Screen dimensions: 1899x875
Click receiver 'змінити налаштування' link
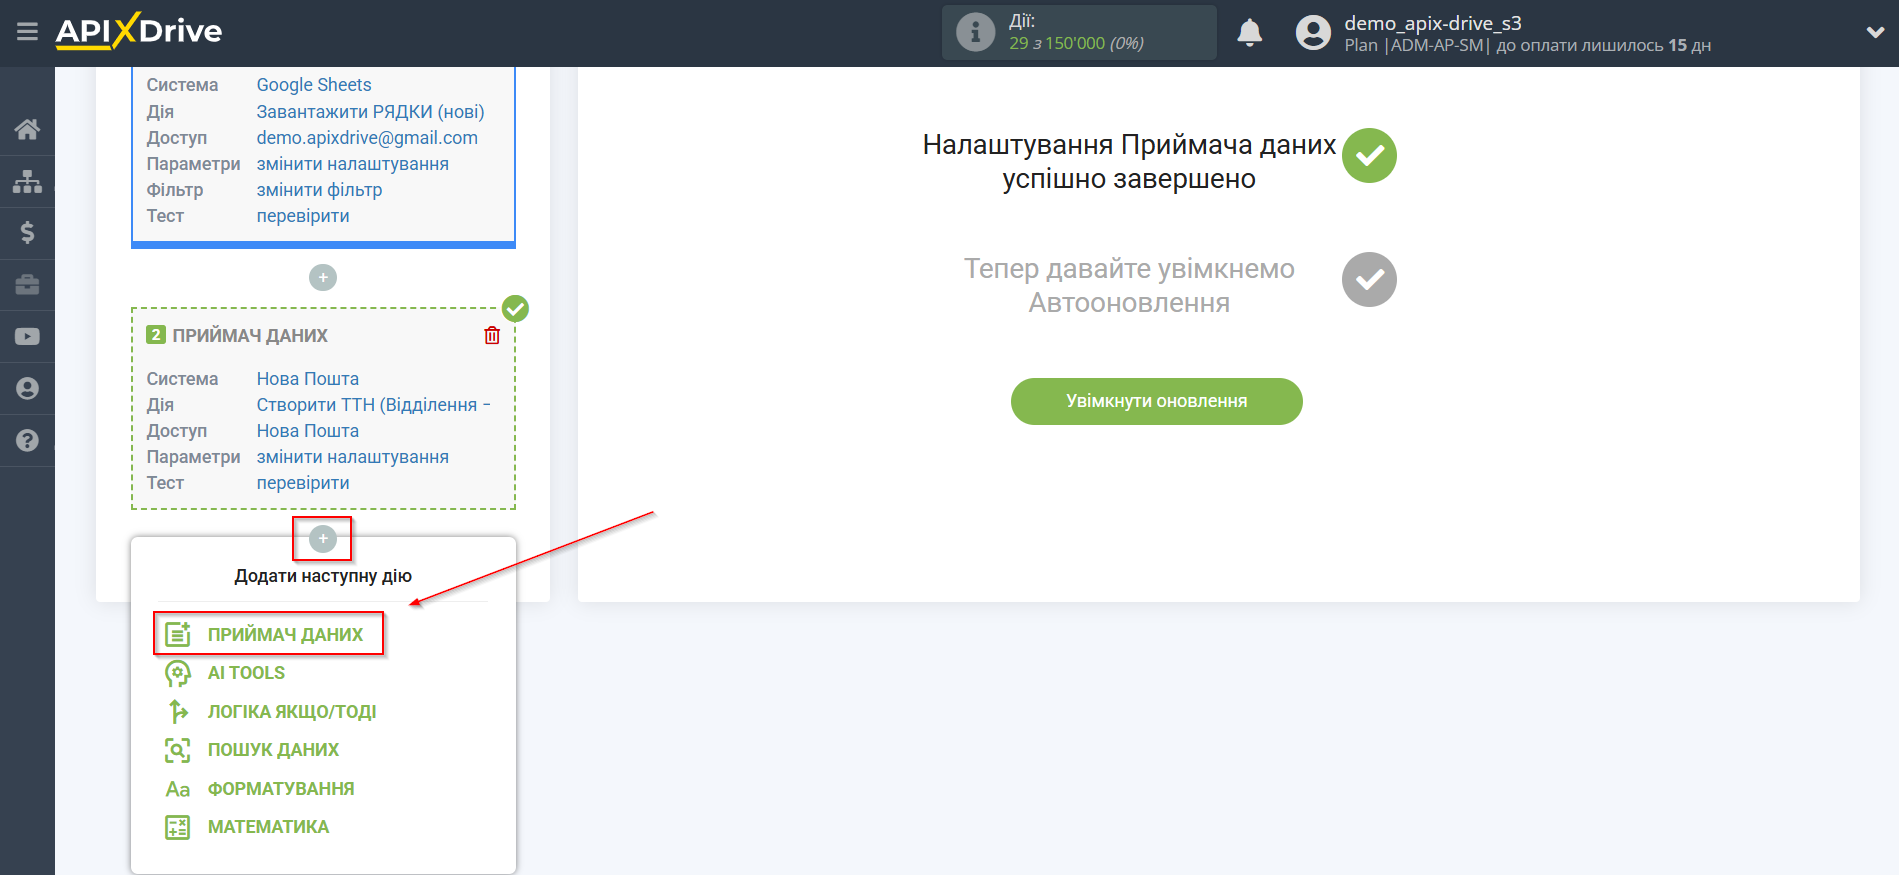click(x=352, y=457)
